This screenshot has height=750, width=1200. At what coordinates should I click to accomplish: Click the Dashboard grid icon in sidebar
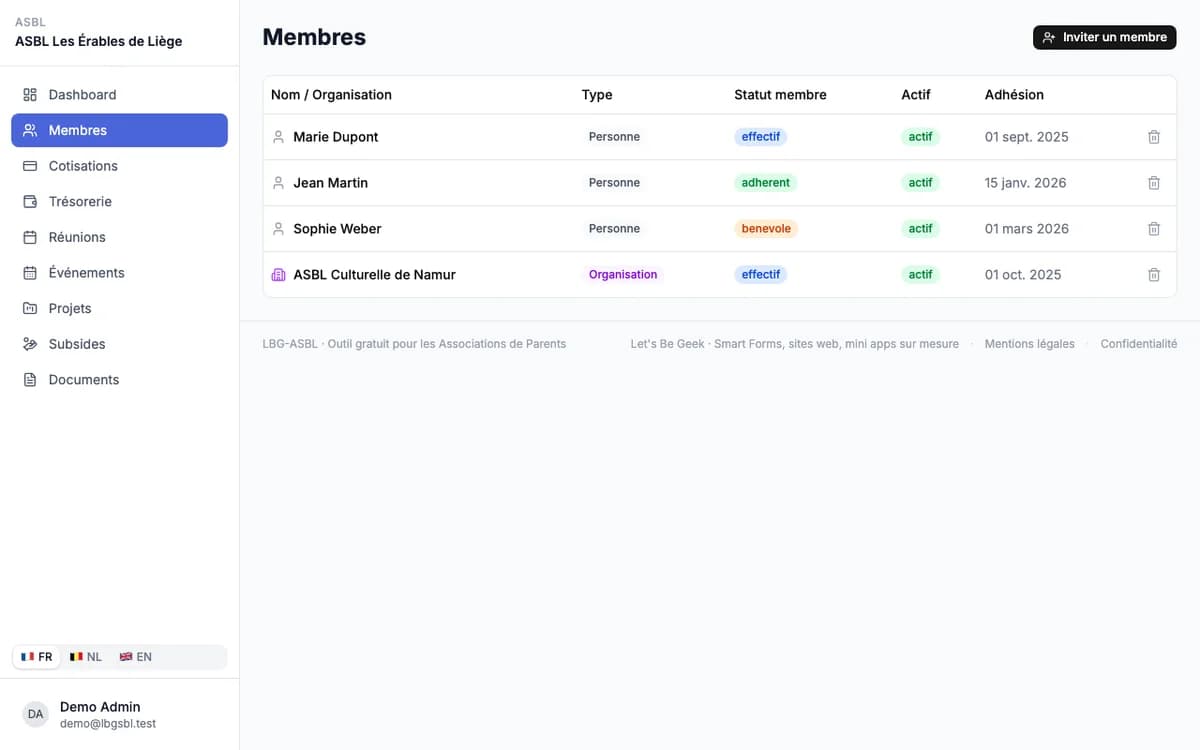30,95
